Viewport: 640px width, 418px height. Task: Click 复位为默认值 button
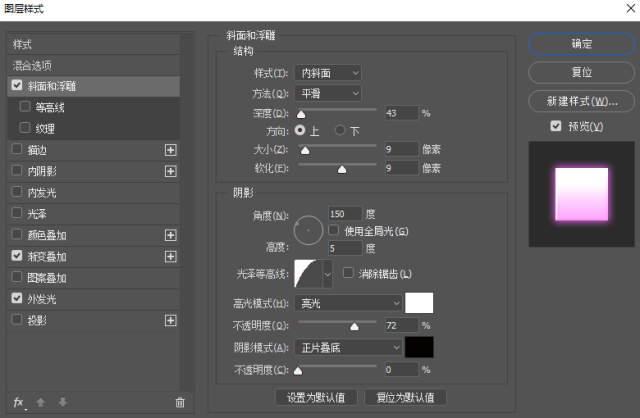point(405,397)
